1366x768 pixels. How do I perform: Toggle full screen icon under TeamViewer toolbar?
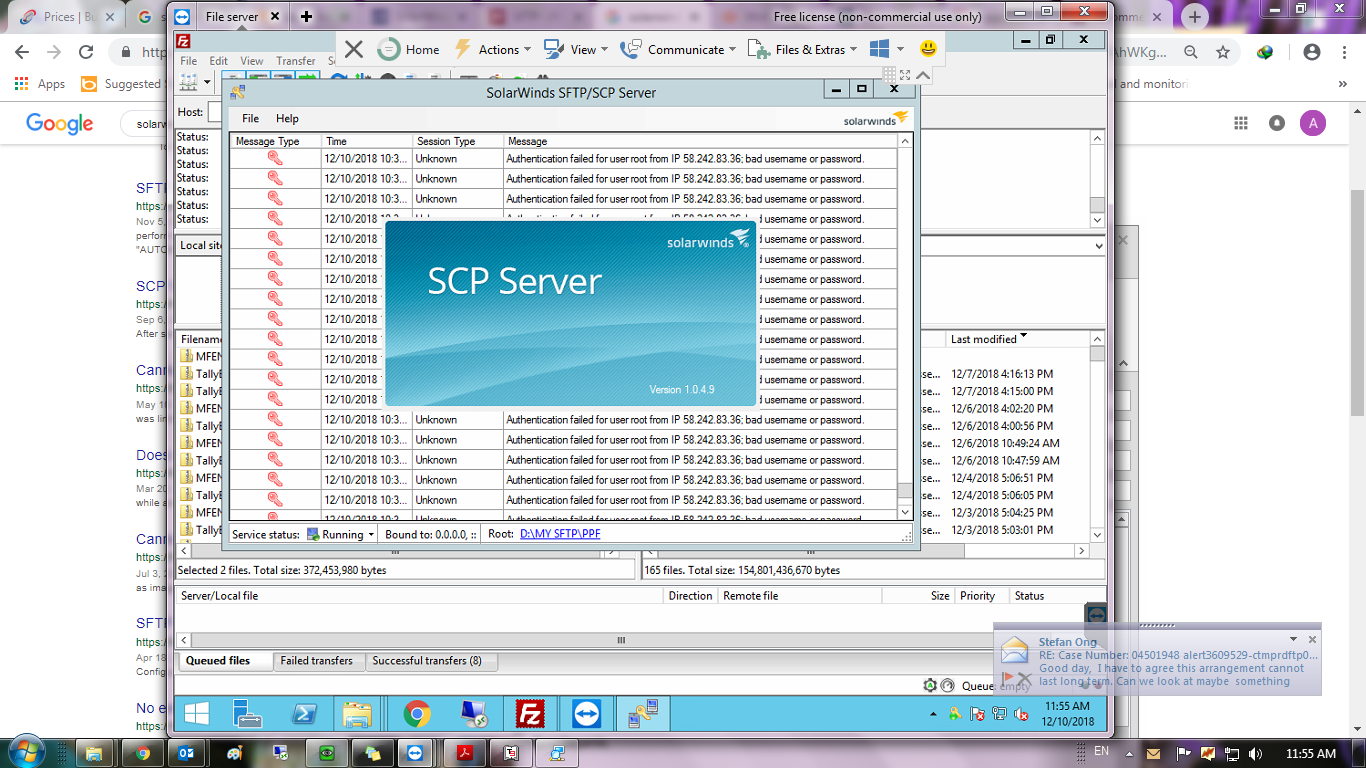click(905, 75)
